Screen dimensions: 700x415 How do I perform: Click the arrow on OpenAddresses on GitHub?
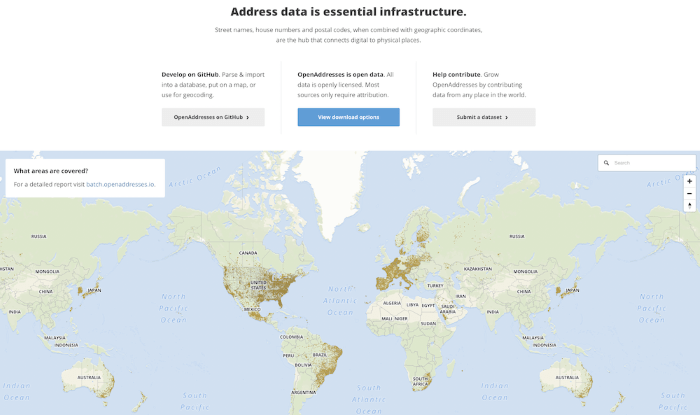248,117
